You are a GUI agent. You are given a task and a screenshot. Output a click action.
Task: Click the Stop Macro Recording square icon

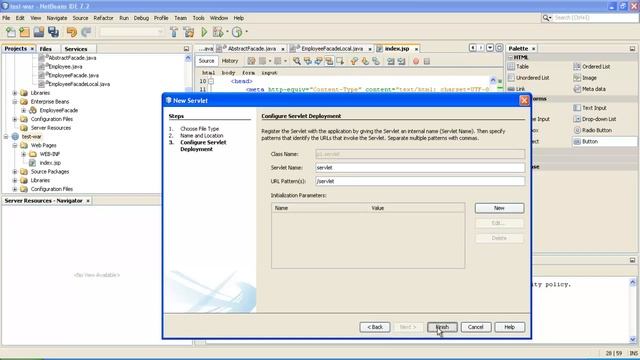click(427, 61)
